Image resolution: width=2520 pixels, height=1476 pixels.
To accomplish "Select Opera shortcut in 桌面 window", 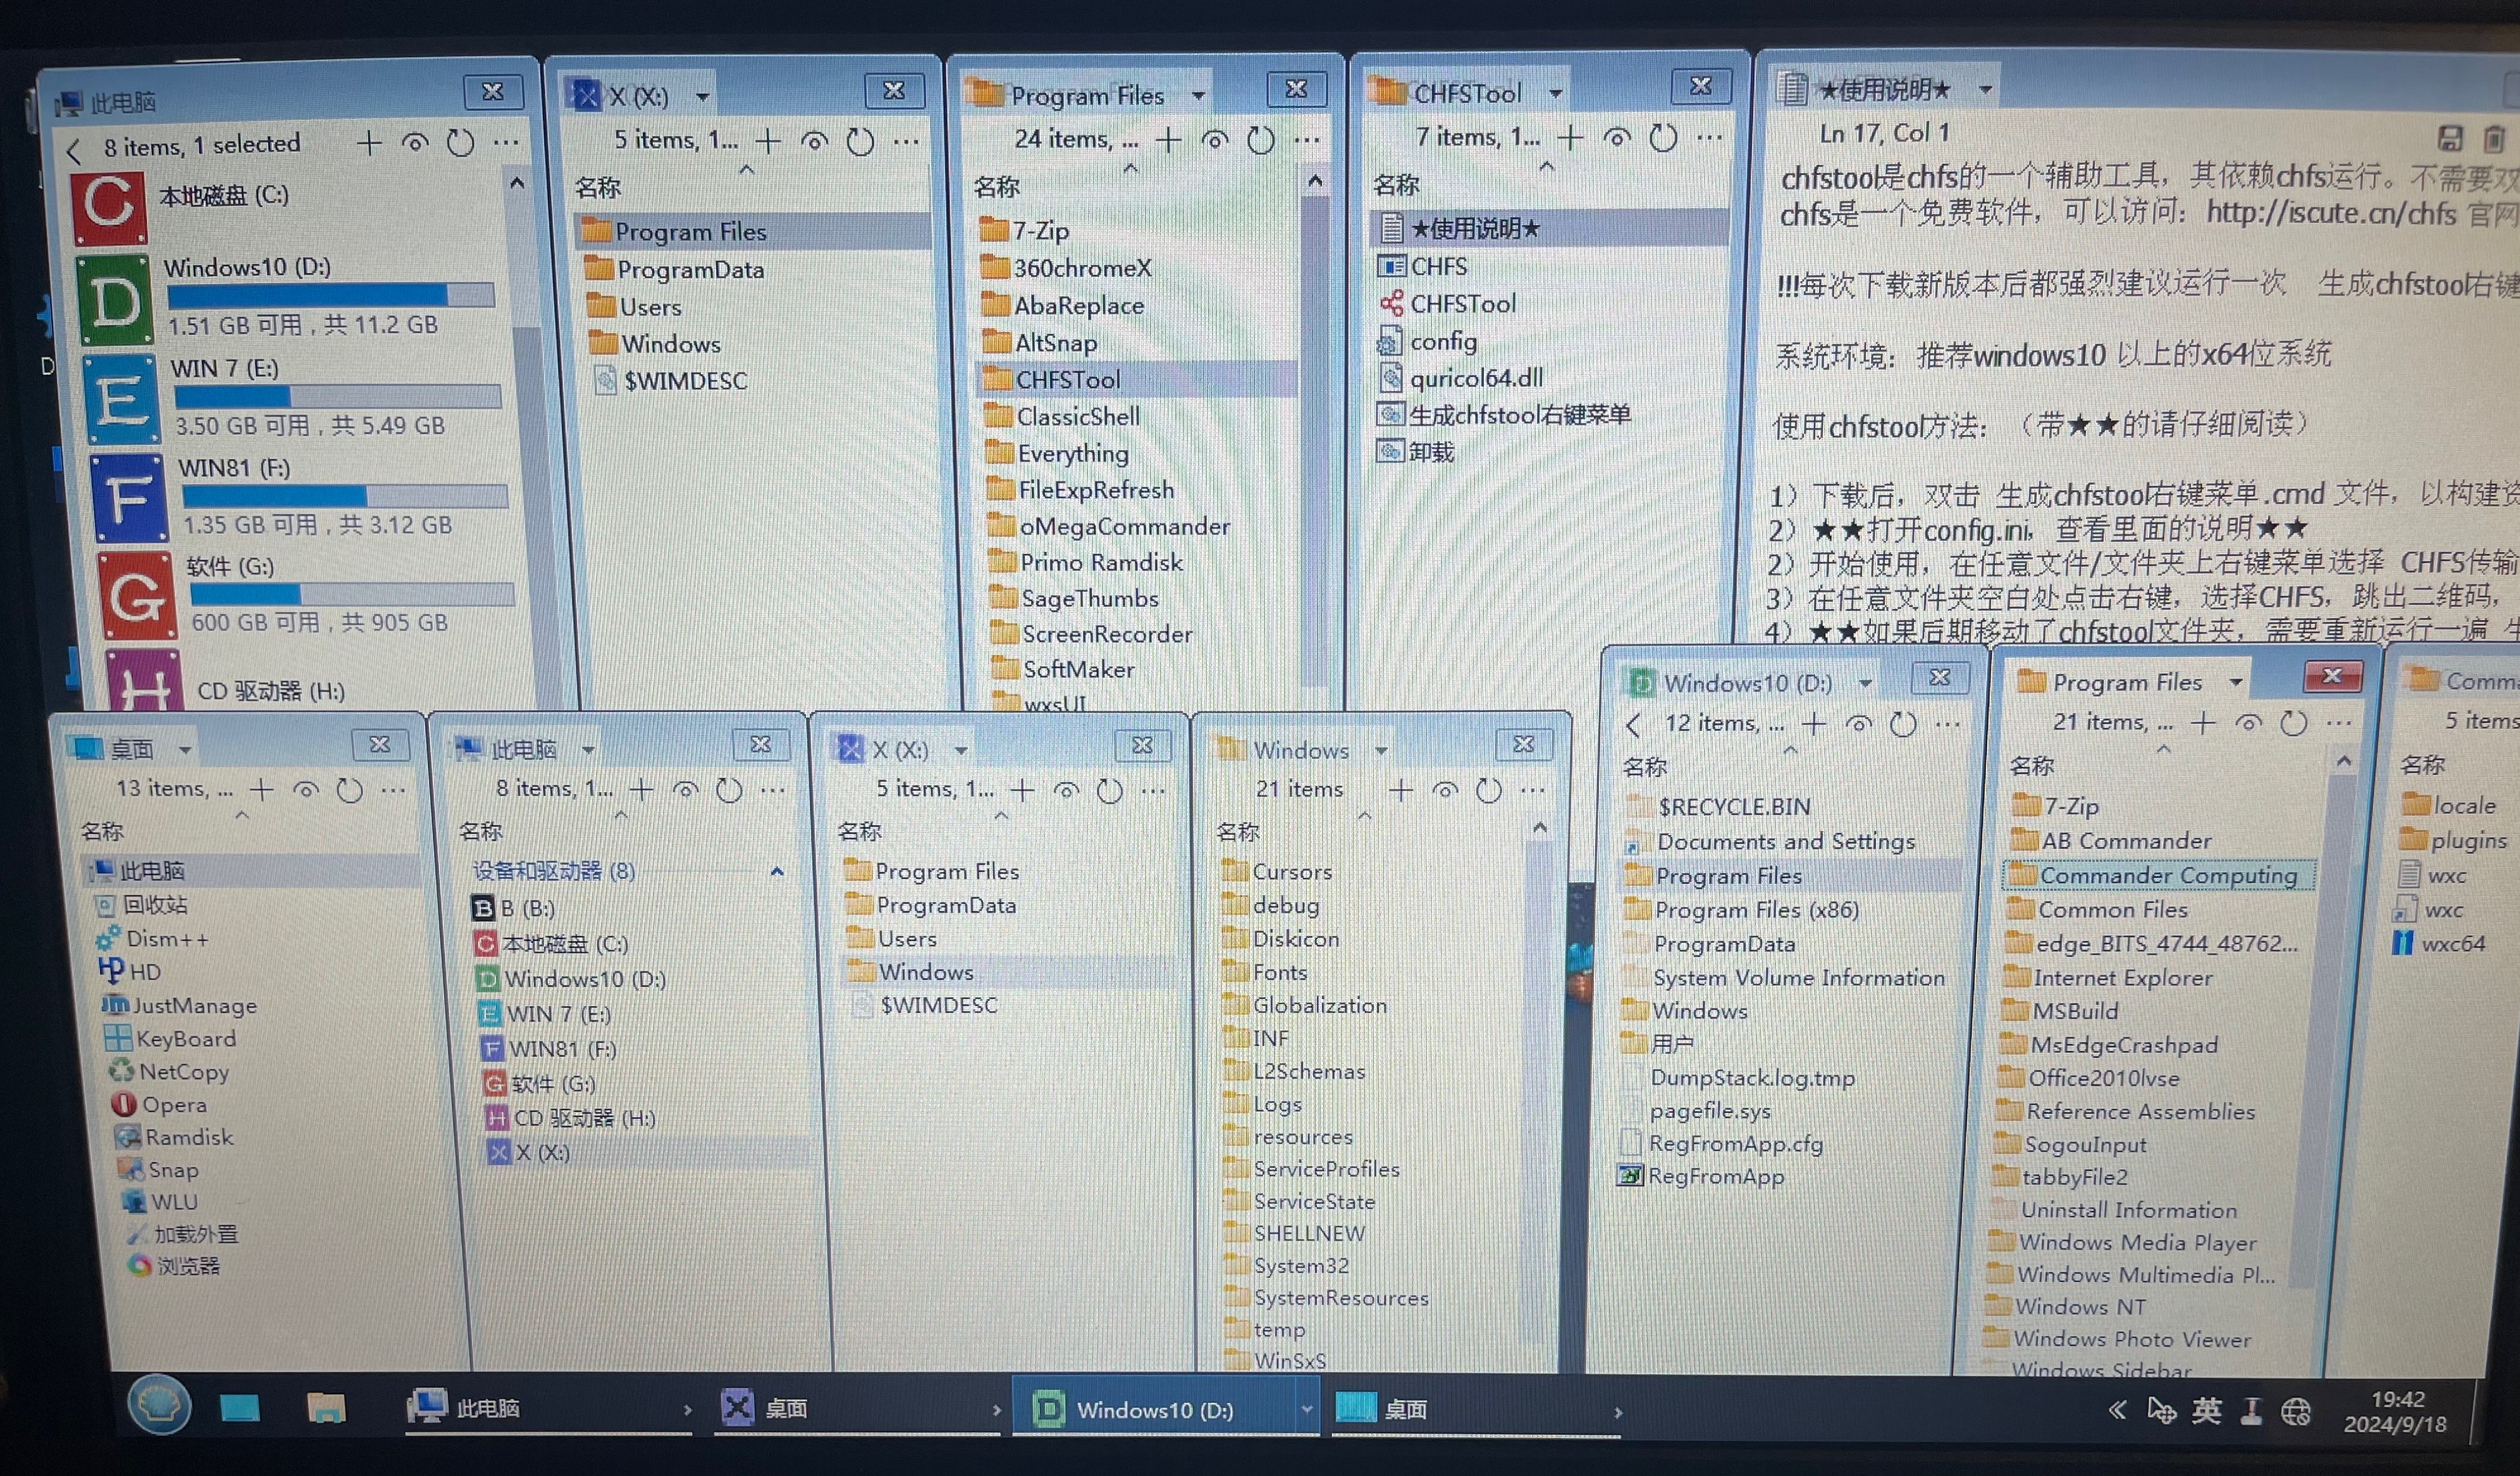I will 160,1105.
